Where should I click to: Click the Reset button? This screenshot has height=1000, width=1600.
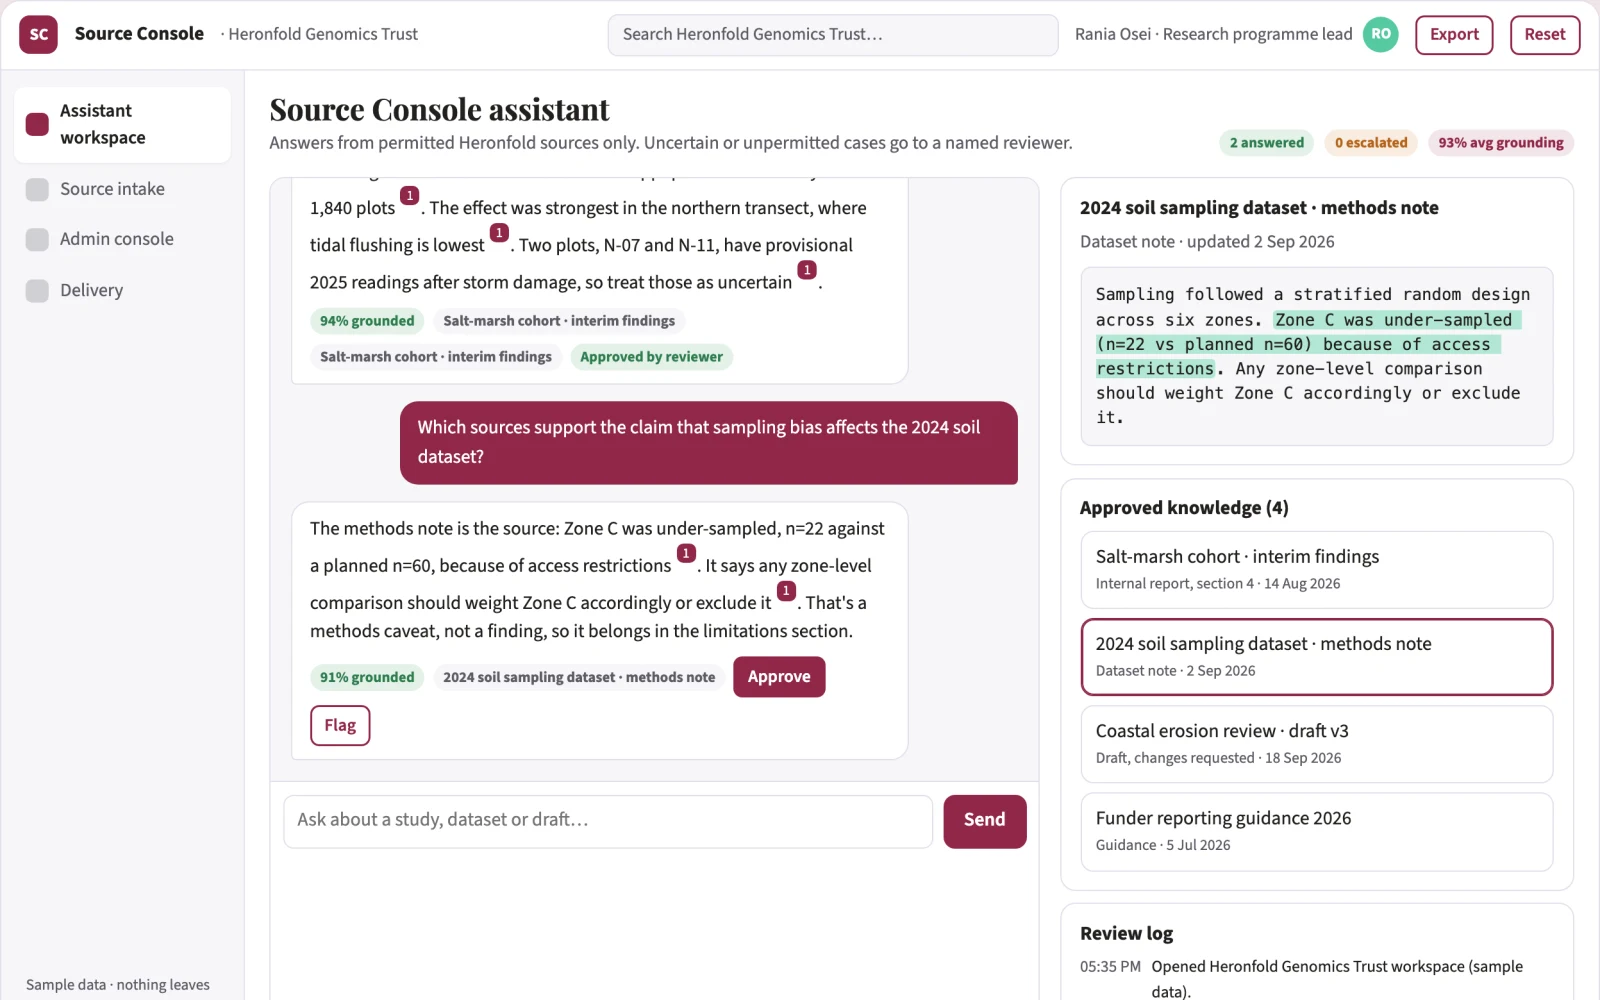click(1545, 35)
